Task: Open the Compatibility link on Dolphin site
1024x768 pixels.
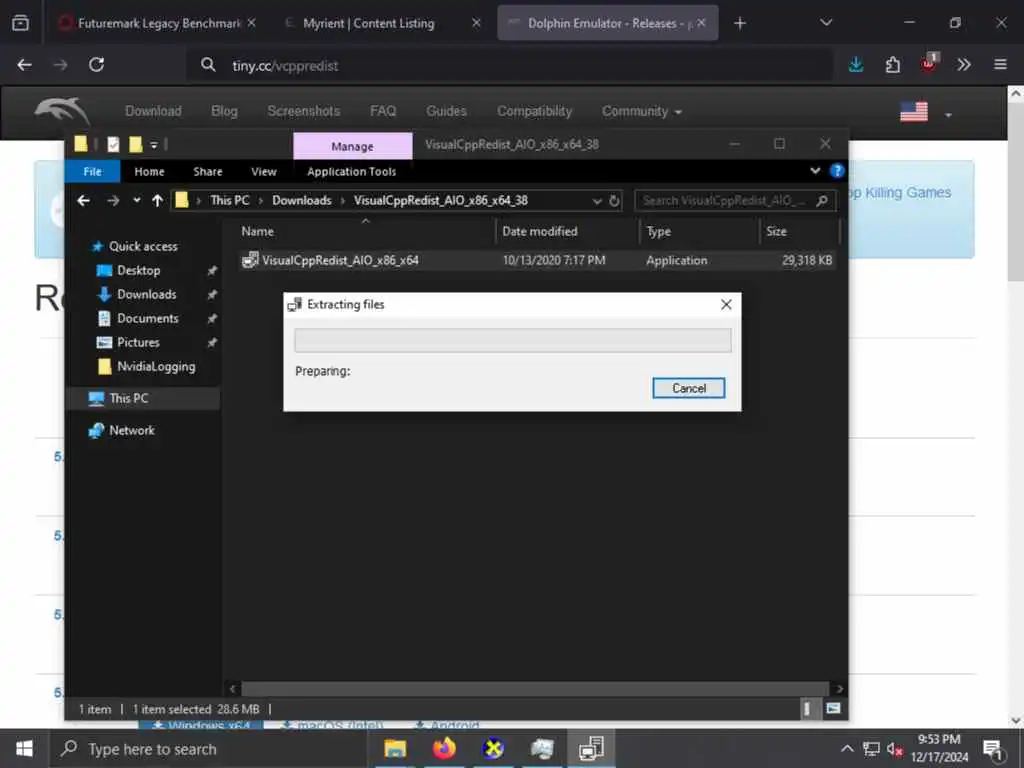Action: pyautogui.click(x=534, y=111)
